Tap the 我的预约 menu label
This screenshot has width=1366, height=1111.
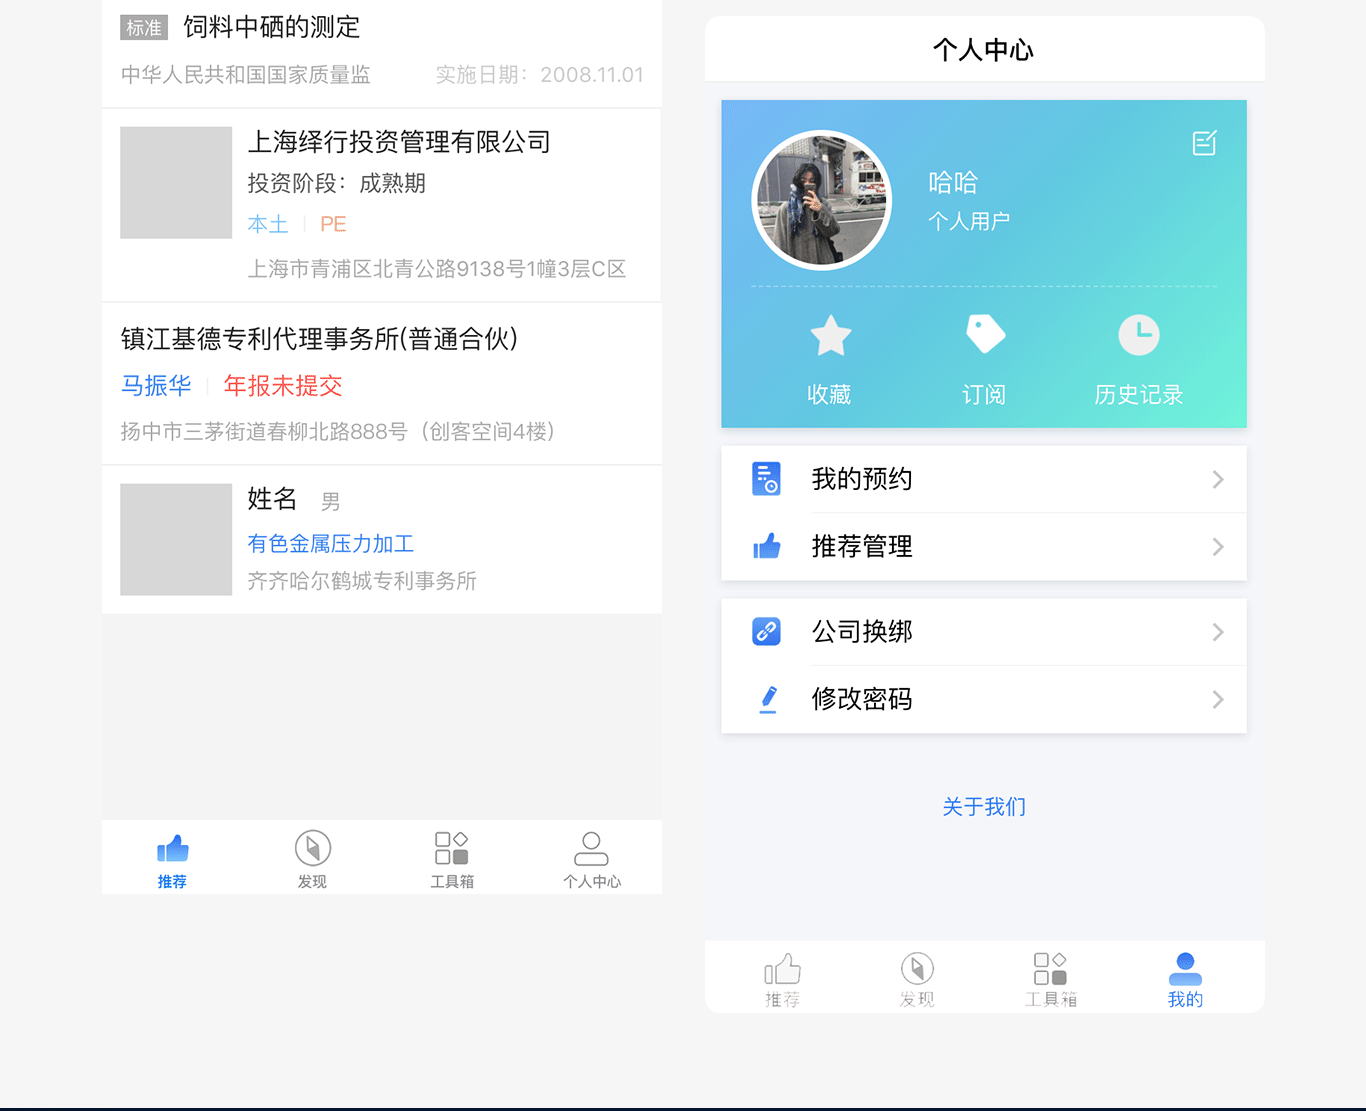coord(862,479)
